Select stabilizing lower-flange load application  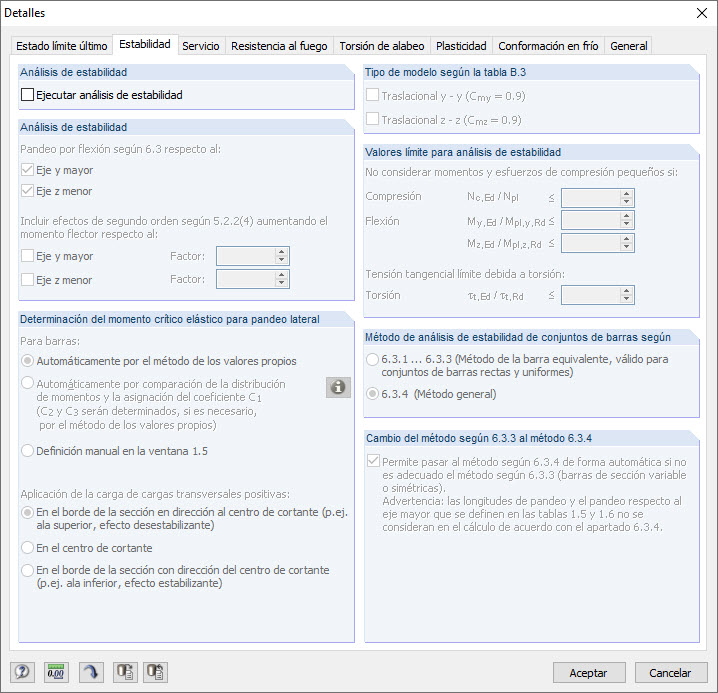[27, 570]
